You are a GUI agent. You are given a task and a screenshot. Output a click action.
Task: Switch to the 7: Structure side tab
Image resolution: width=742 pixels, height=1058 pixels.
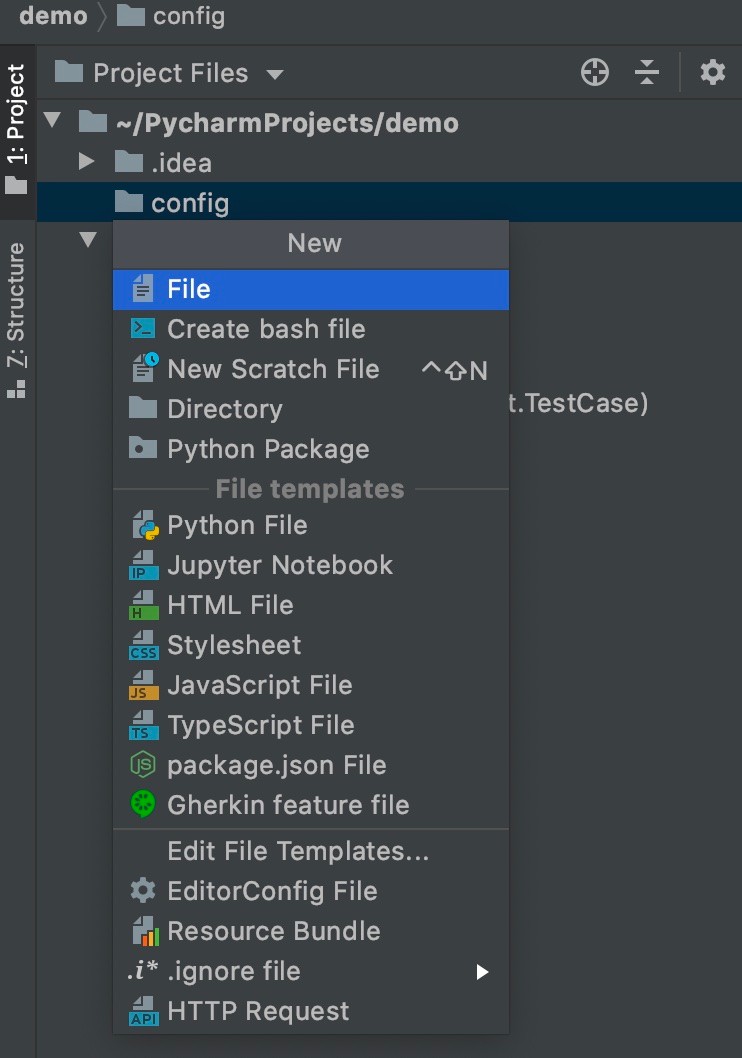pyautogui.click(x=16, y=321)
